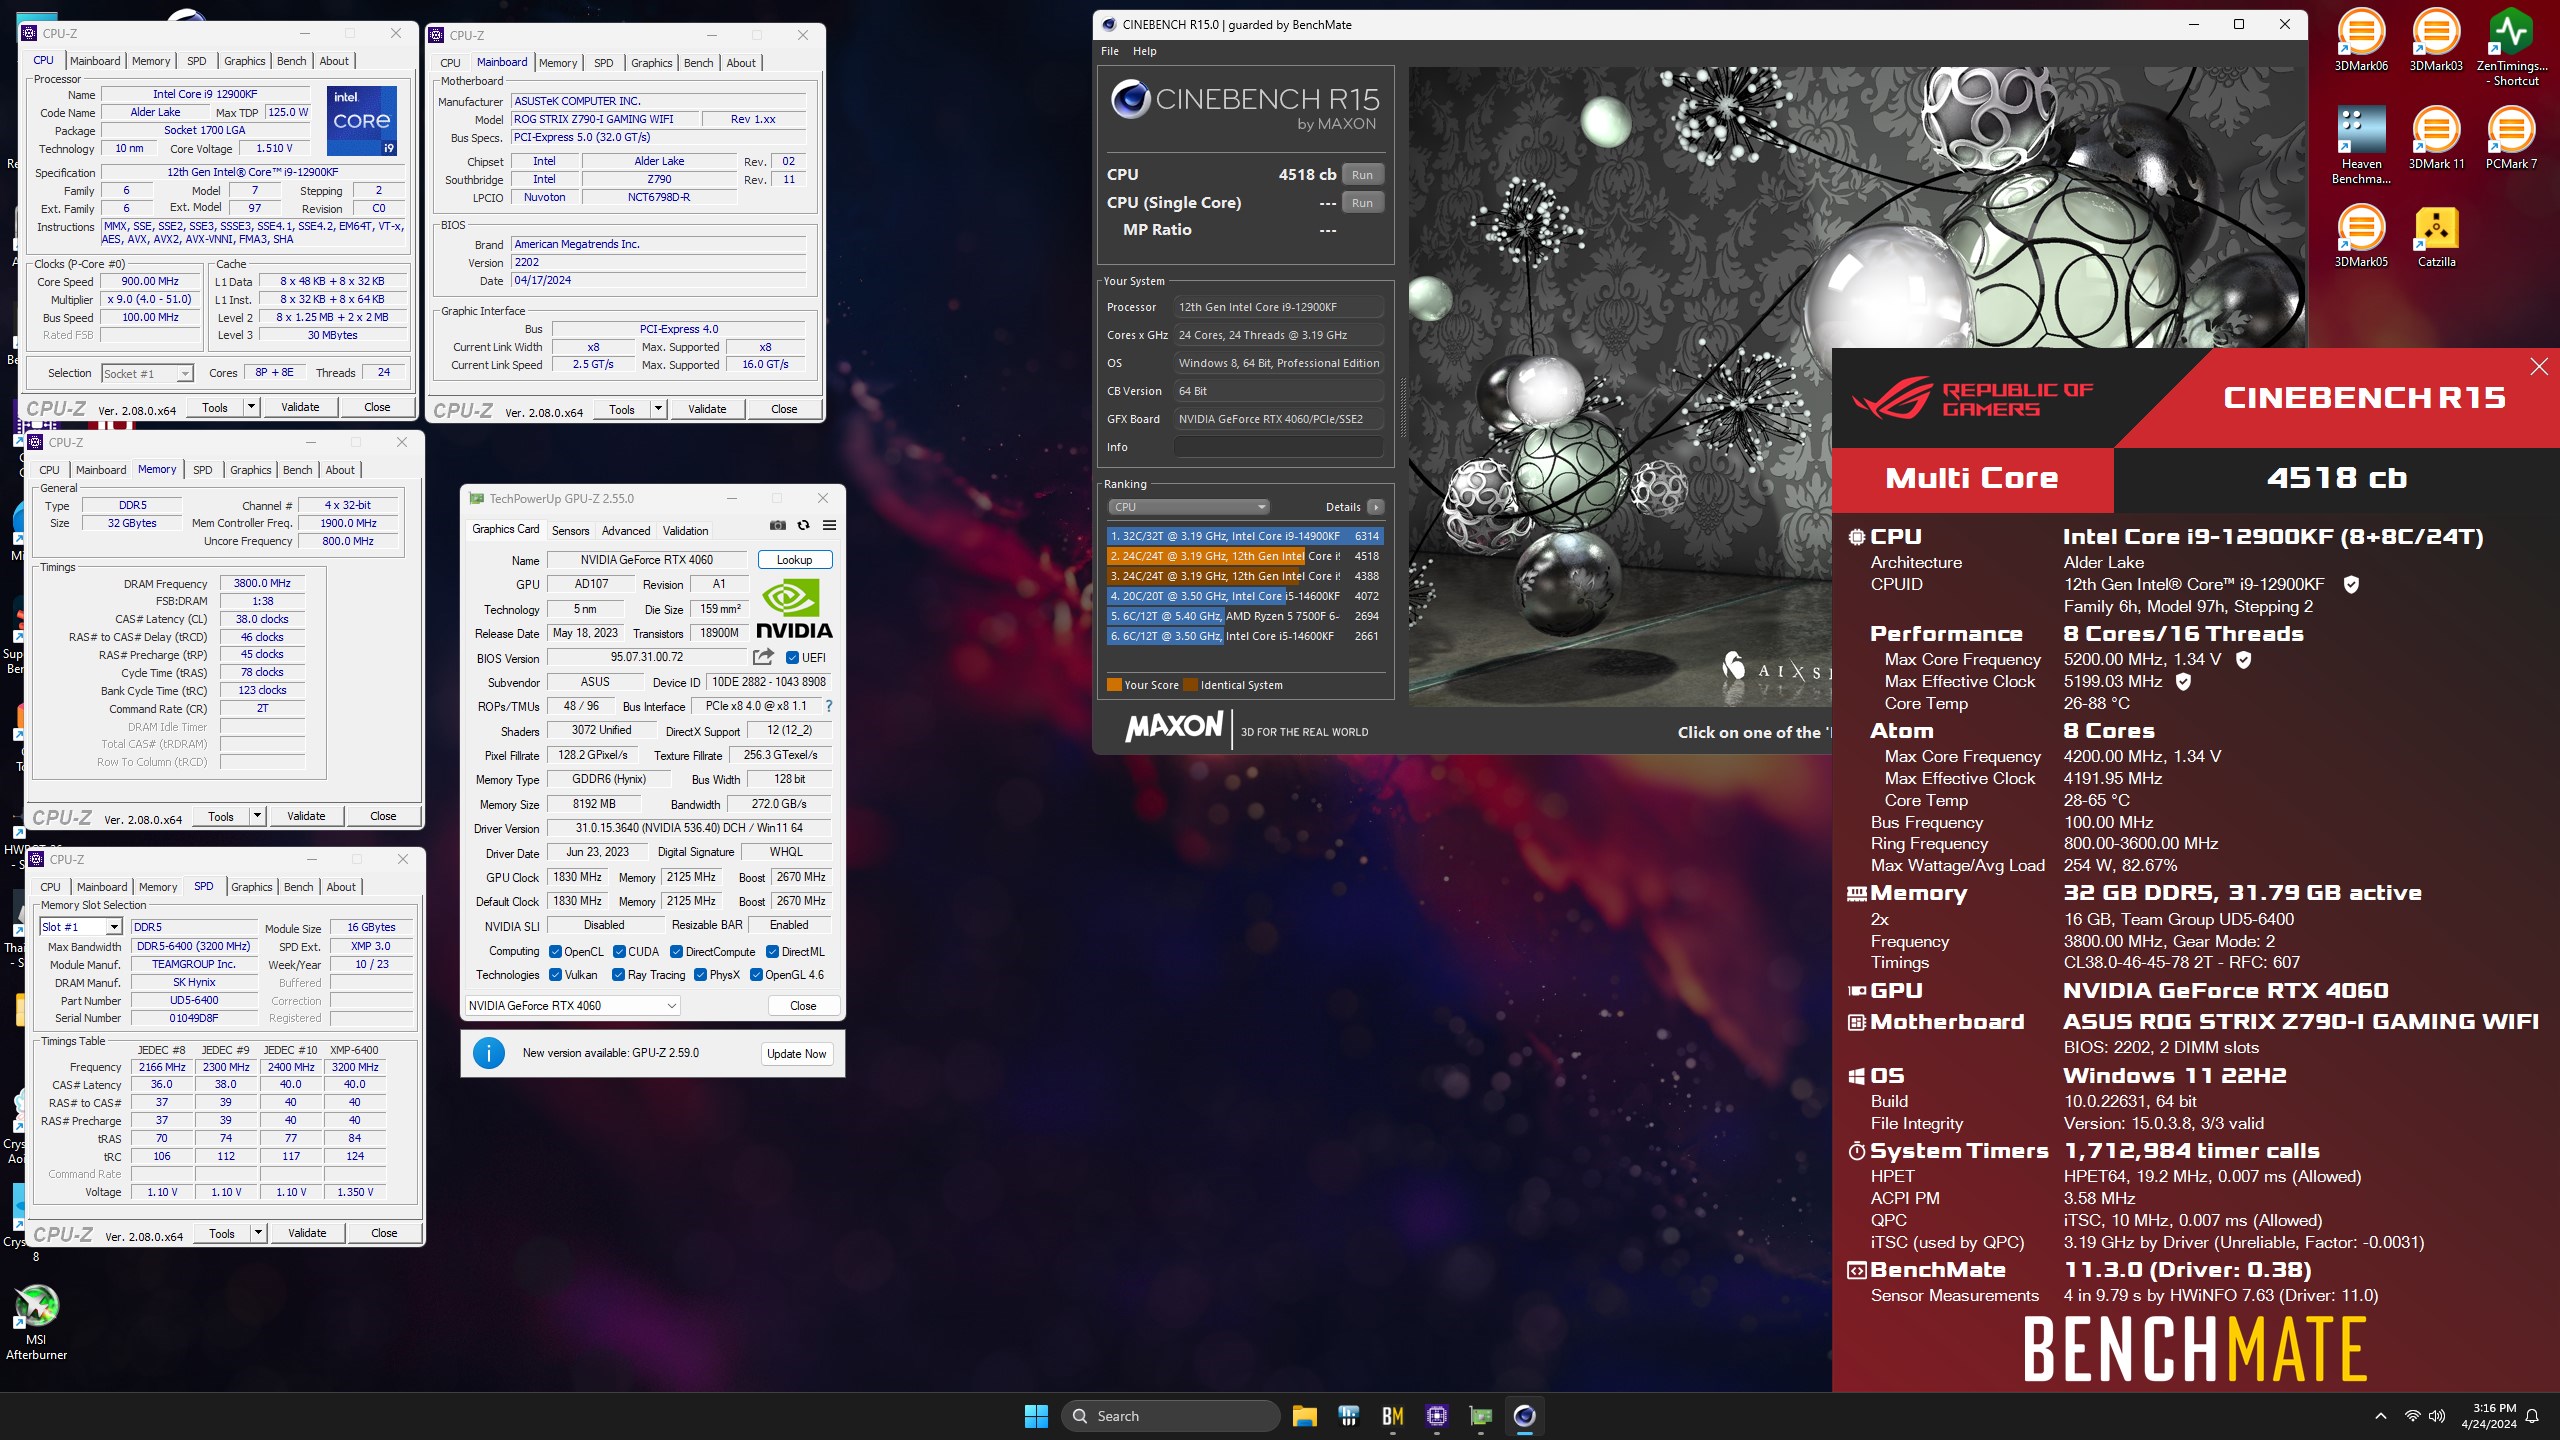
Task: Expand the Tools arrow in CPU-Z Mainboard window
Action: tap(658, 409)
